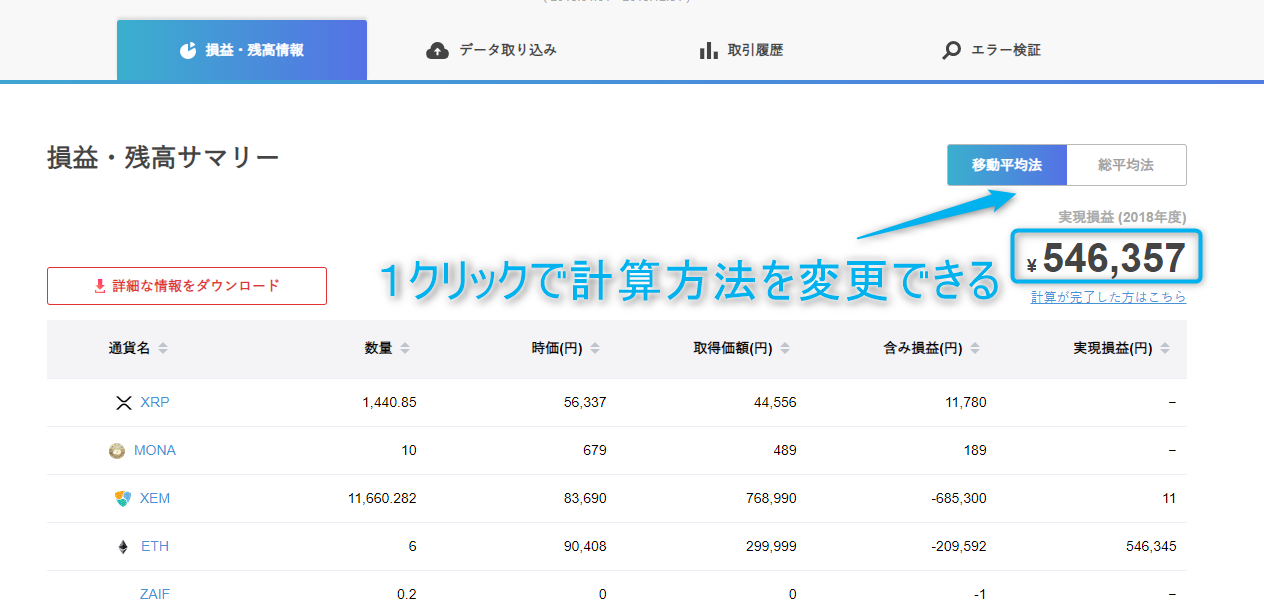Click the XRP currency icon
The image size is (1264, 606).
124,403
